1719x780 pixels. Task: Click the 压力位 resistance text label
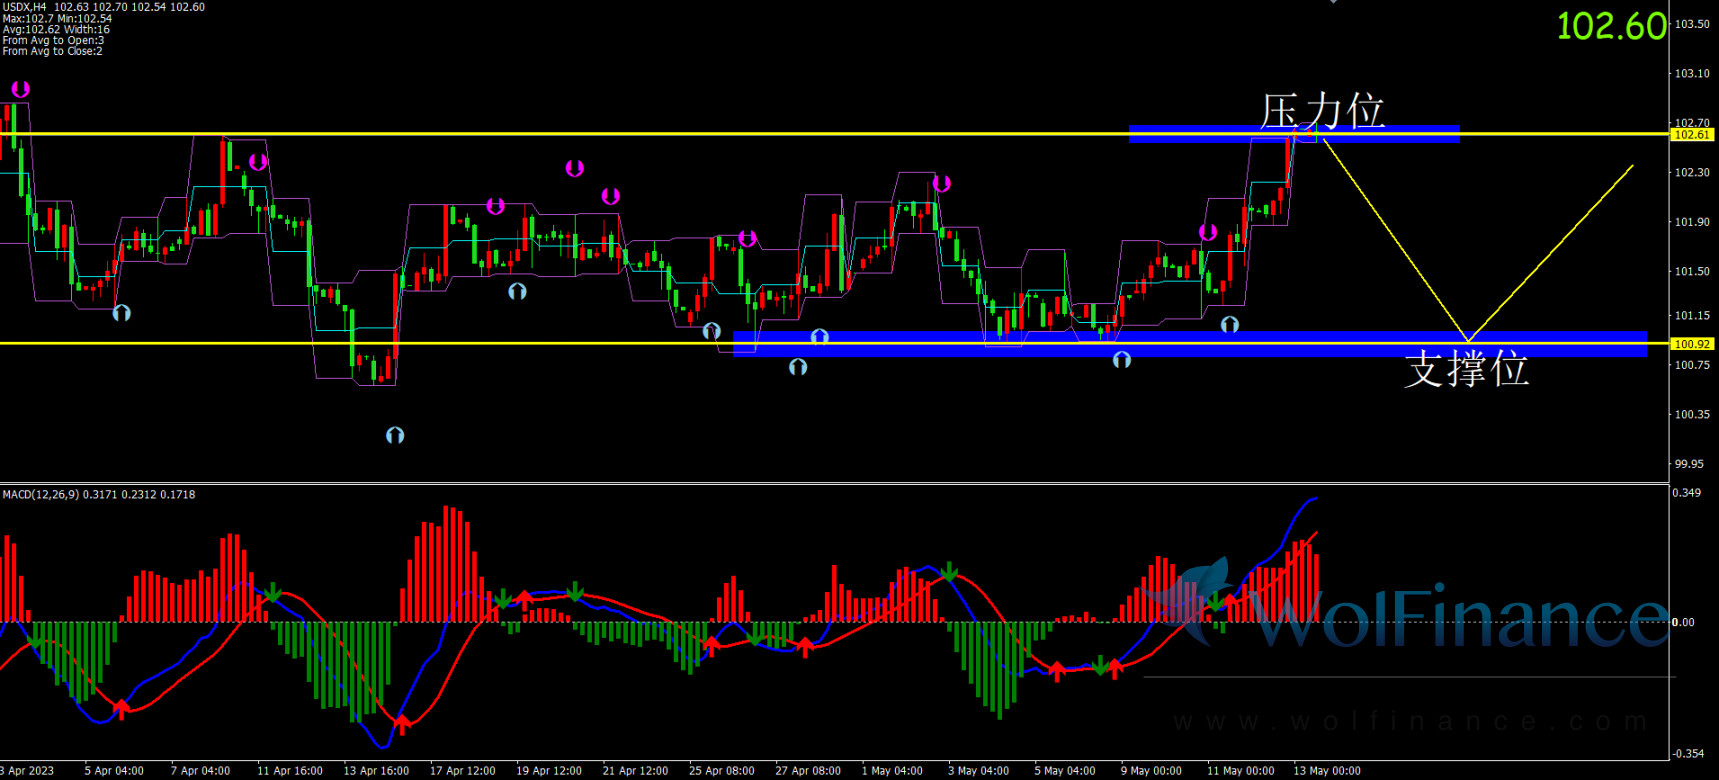[x=1322, y=111]
